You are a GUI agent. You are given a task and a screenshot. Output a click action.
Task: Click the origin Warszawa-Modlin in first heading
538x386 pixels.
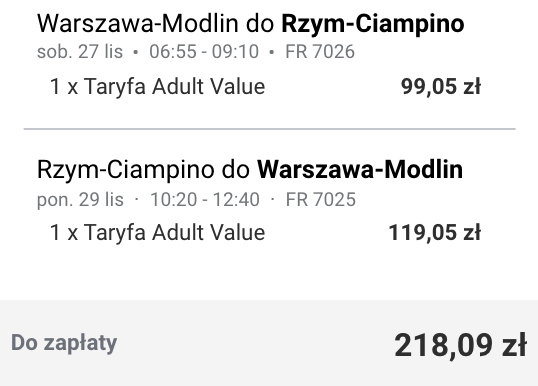[137, 24]
